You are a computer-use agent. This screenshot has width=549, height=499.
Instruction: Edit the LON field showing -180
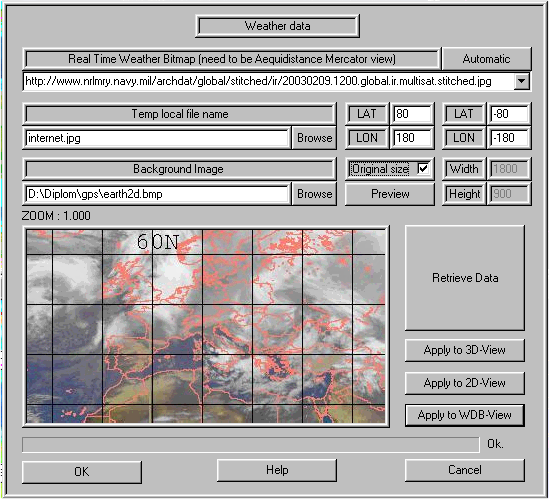pos(509,138)
